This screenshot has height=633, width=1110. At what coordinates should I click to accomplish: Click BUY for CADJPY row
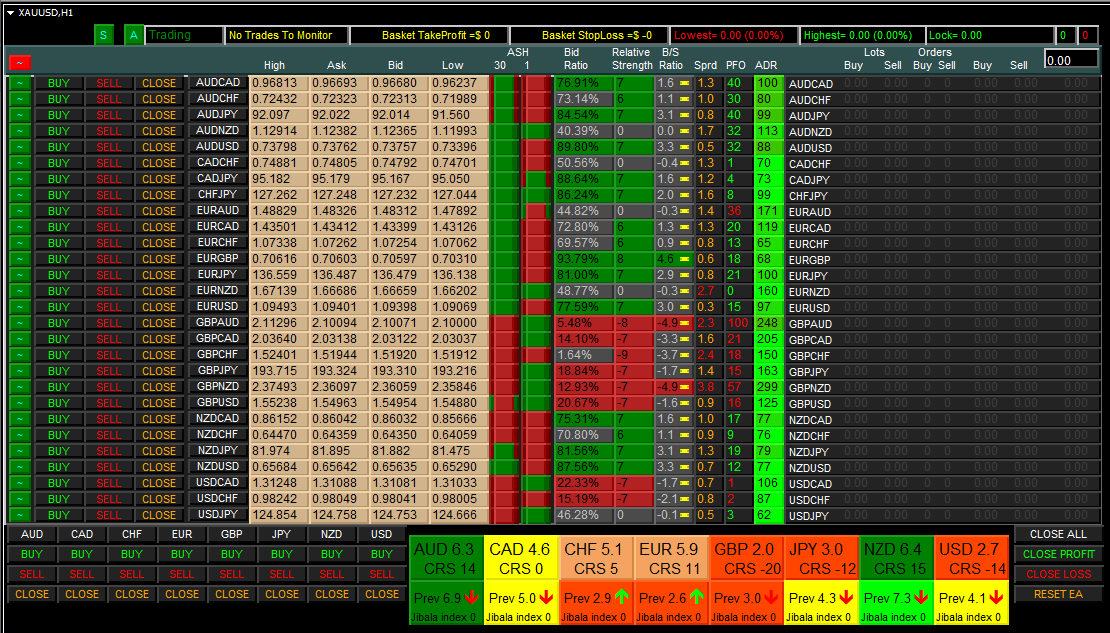coord(59,178)
